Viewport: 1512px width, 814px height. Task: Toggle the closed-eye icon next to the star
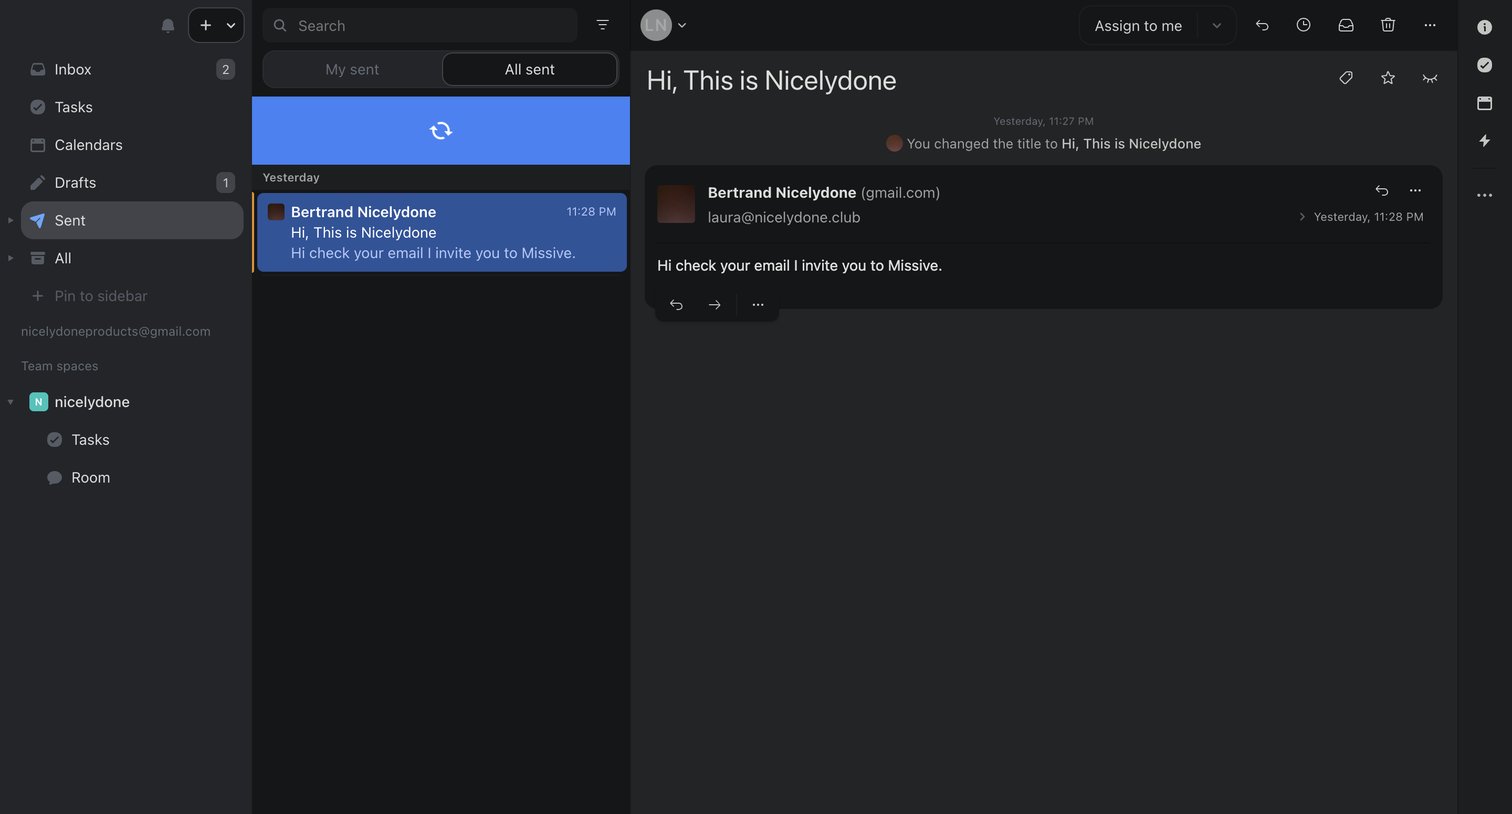(1430, 78)
